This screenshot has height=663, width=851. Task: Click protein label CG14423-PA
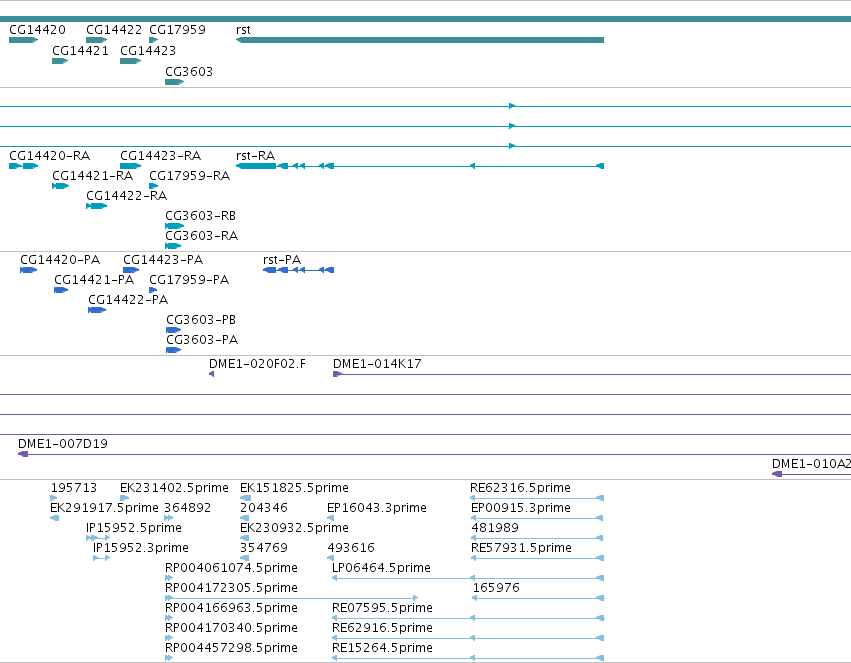163,260
